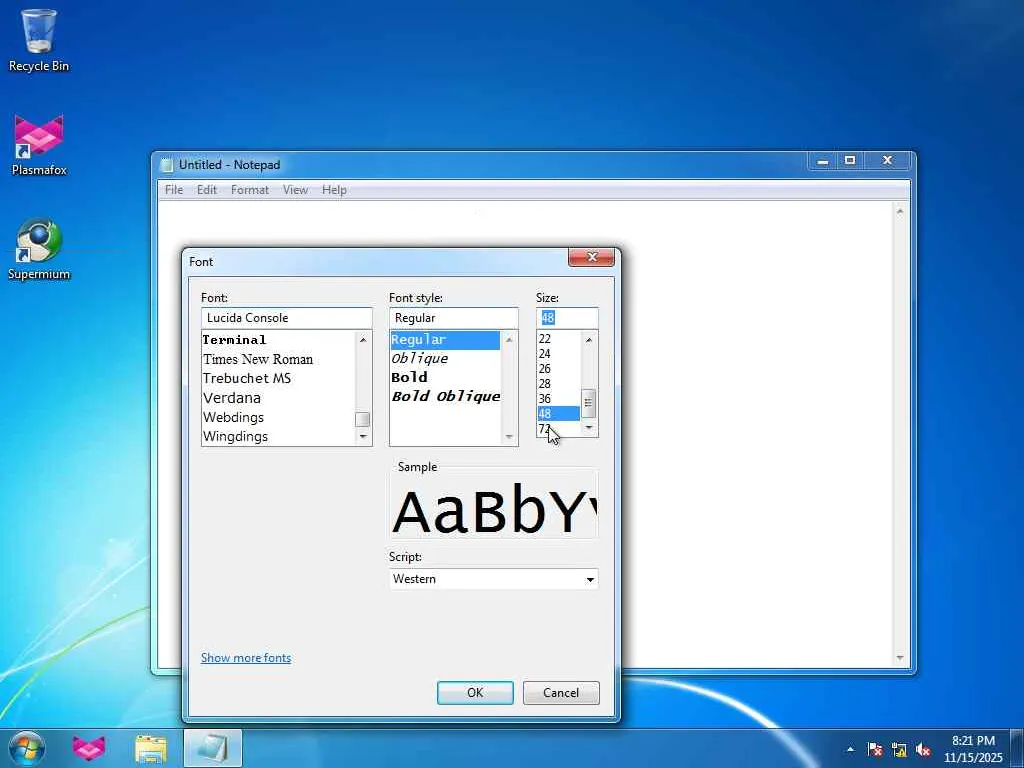
Task: Select the Plasmafox desktop shortcut
Action: (39, 145)
